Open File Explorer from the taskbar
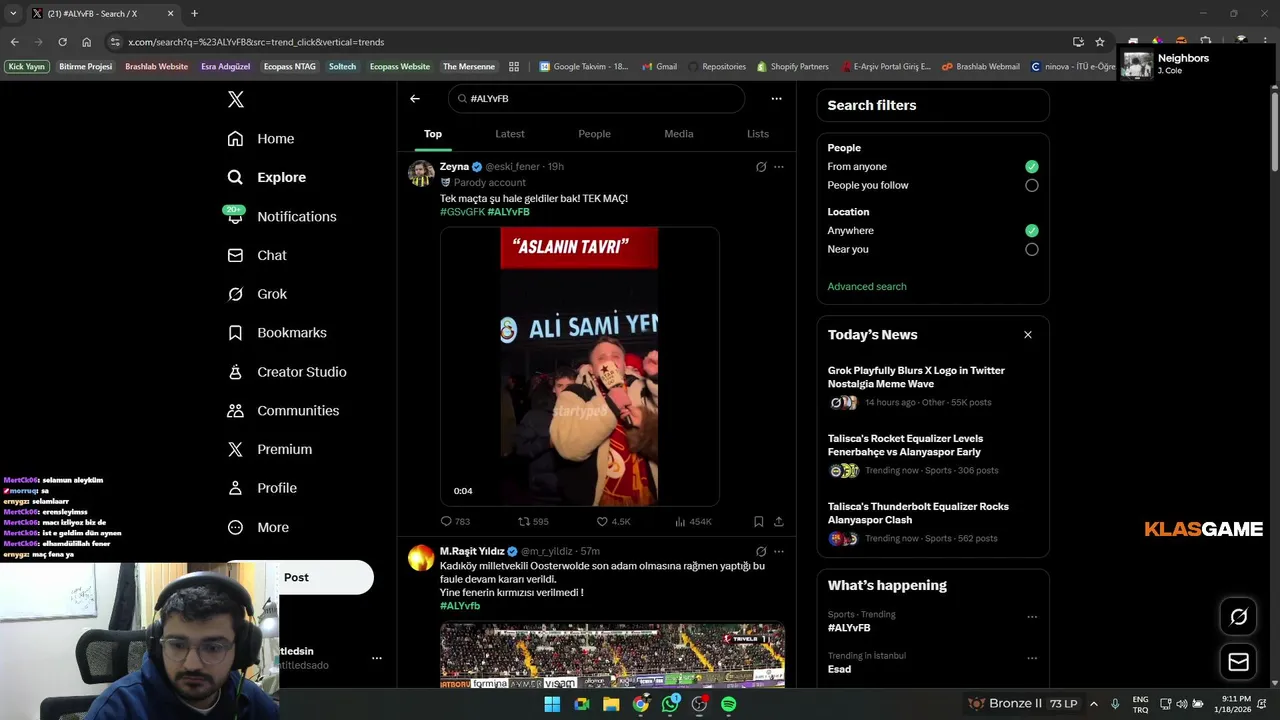Screen dimensions: 1280x720 coord(611,704)
